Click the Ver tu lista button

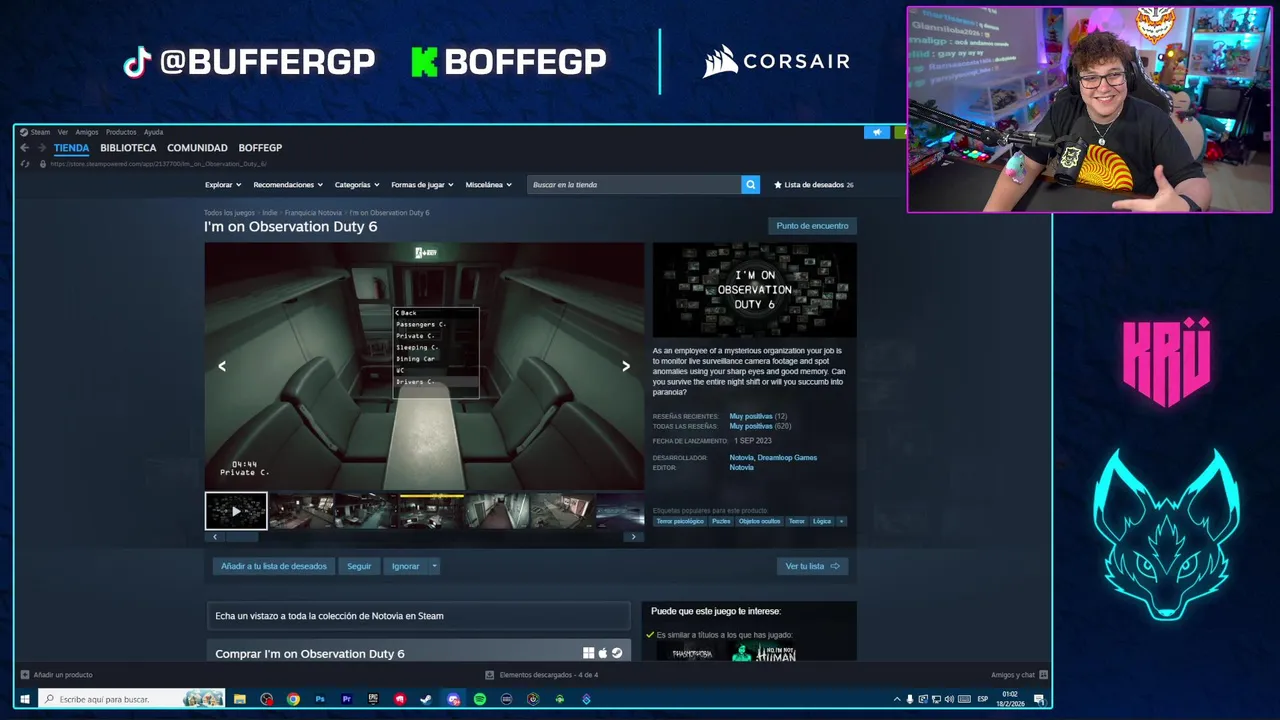pos(812,566)
